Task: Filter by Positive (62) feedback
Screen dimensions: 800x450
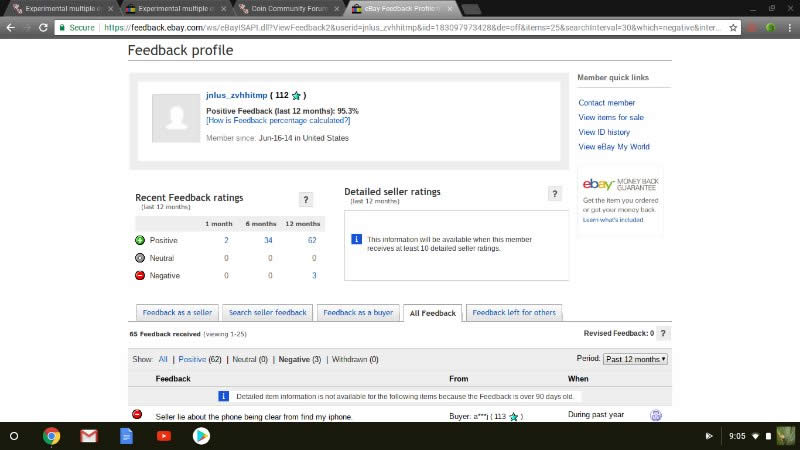Action: (x=199, y=360)
